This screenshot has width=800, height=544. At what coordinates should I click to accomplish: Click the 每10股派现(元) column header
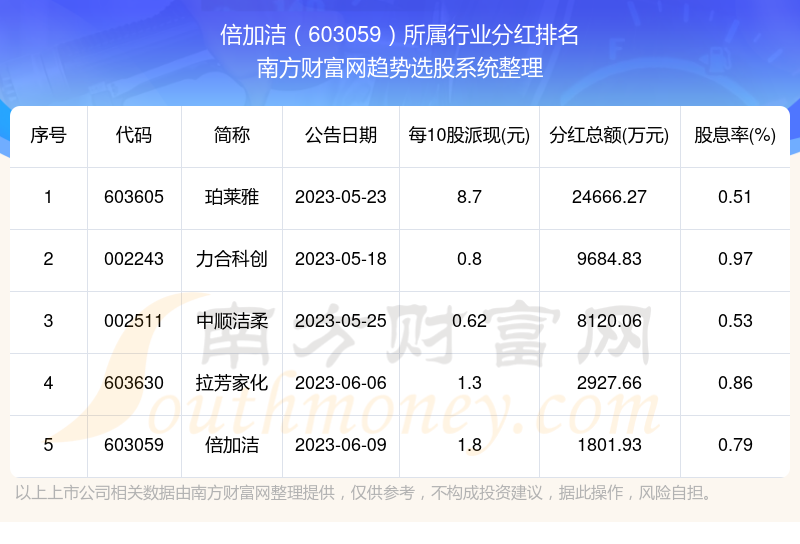pyautogui.click(x=469, y=135)
